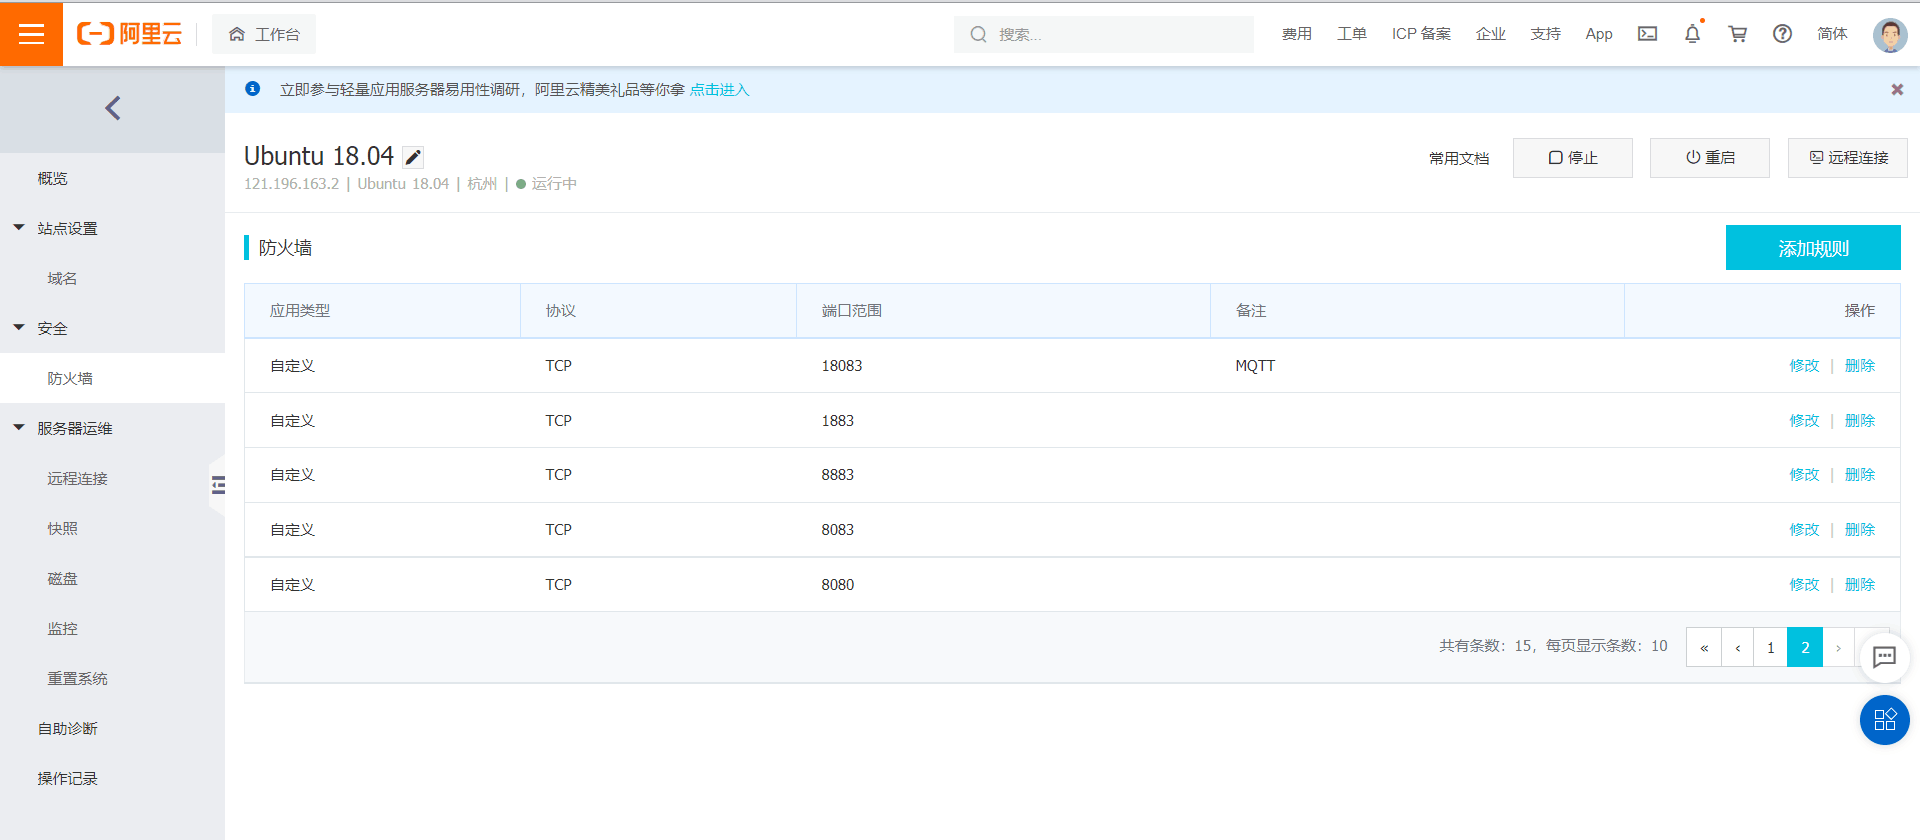Toggle the sidebar collapse handle
The image size is (1920, 840).
[217, 485]
